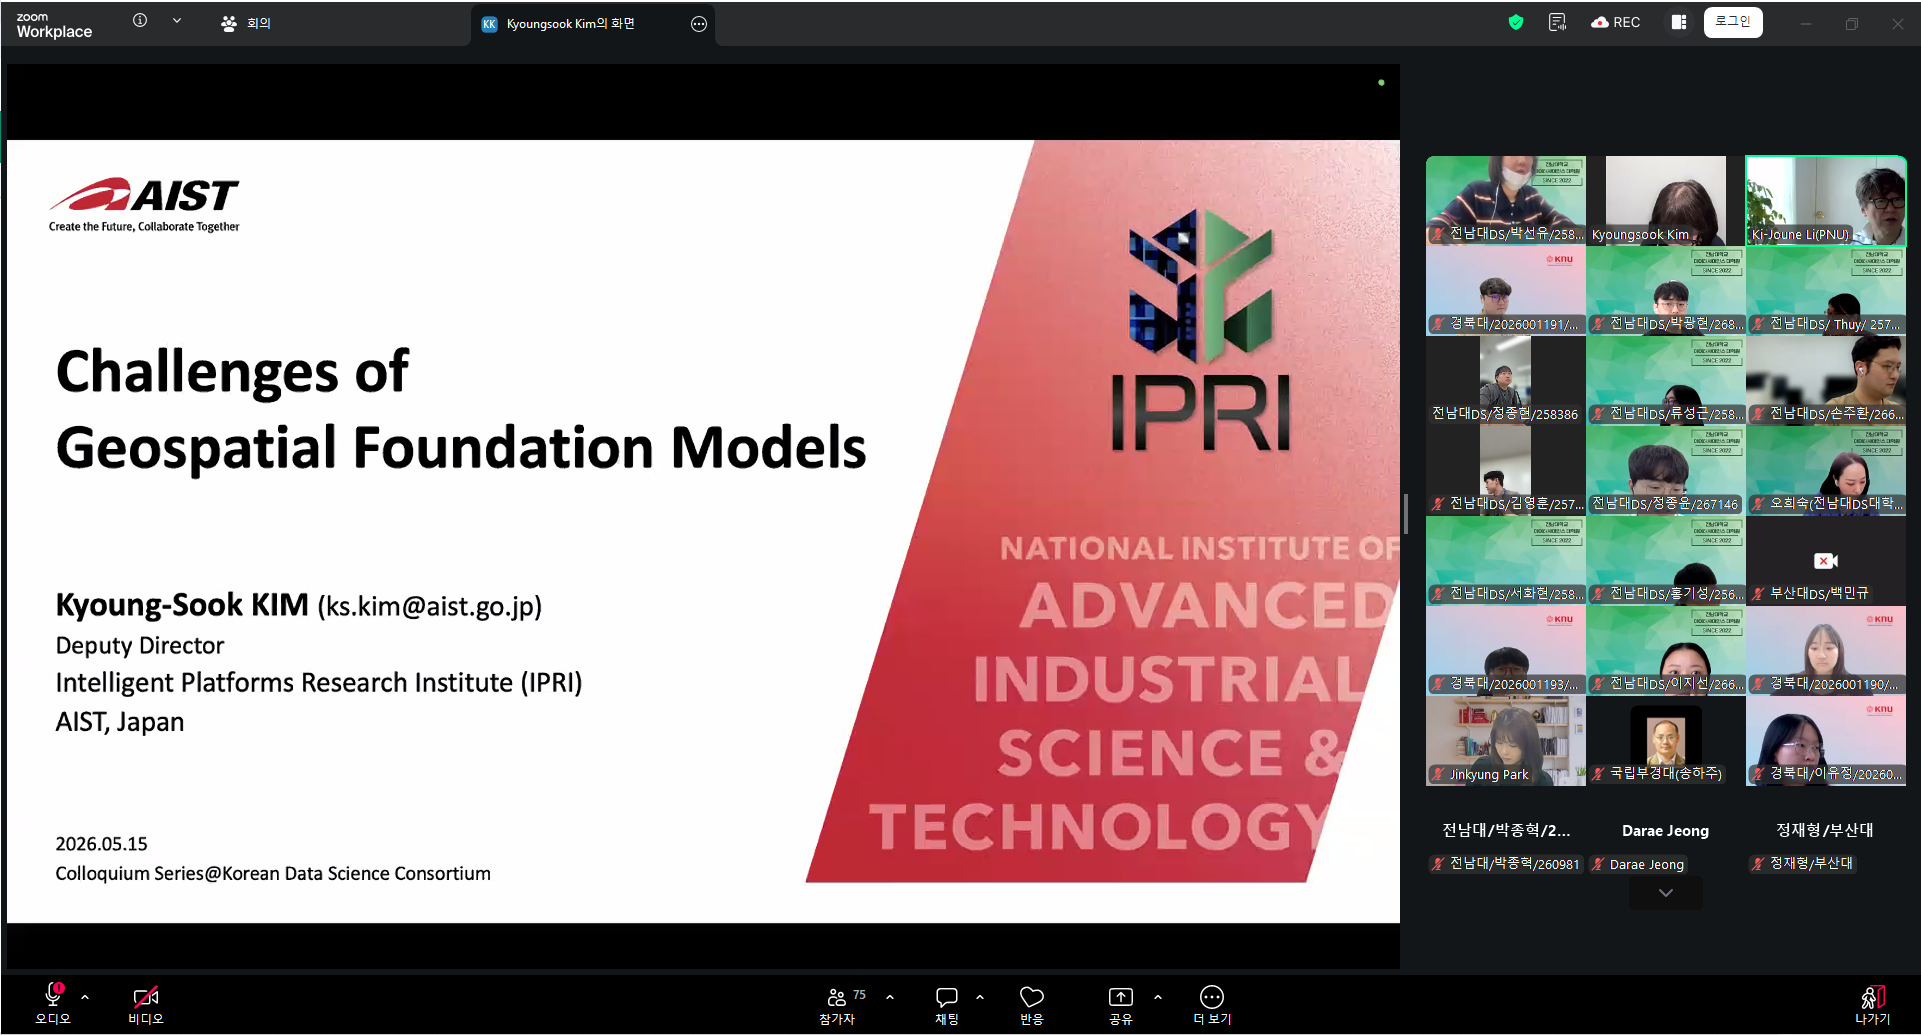Leave the meeting with 나가기
Viewport: 1921px width, 1035px height.
pos(1873,1005)
